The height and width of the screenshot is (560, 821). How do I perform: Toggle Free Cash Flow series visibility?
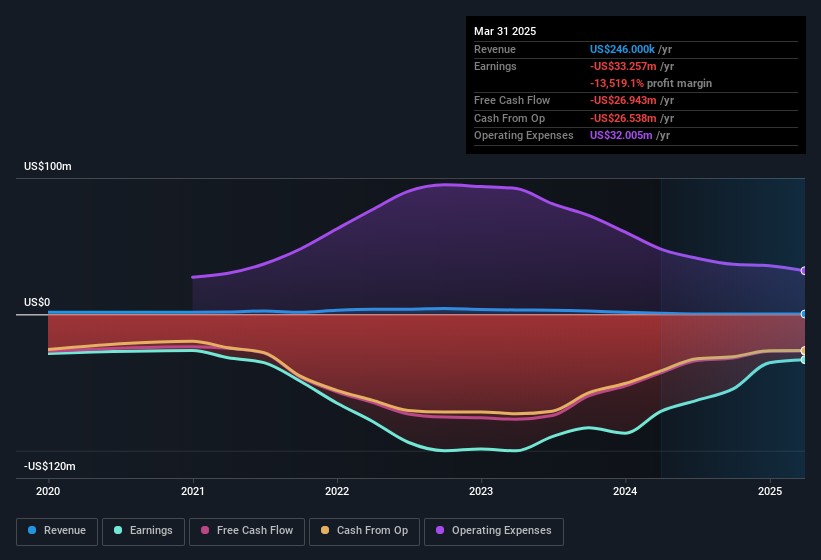point(246,531)
